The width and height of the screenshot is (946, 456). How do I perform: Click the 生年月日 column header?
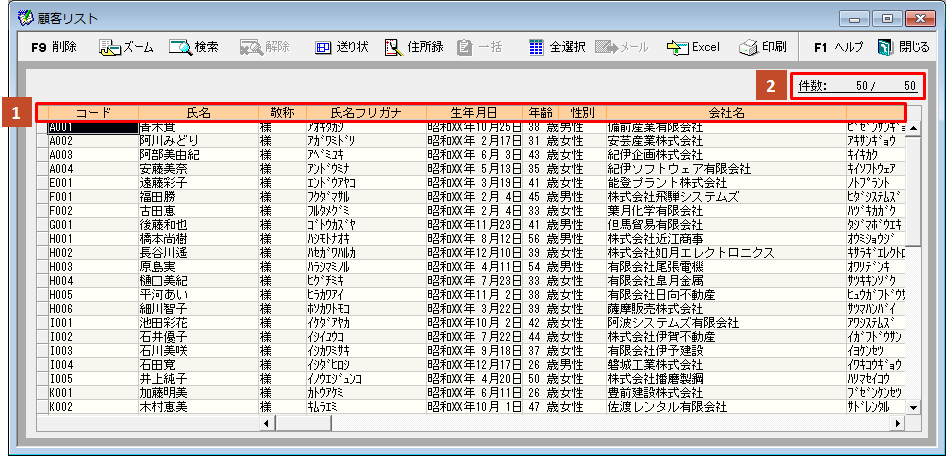pyautogui.click(x=473, y=113)
